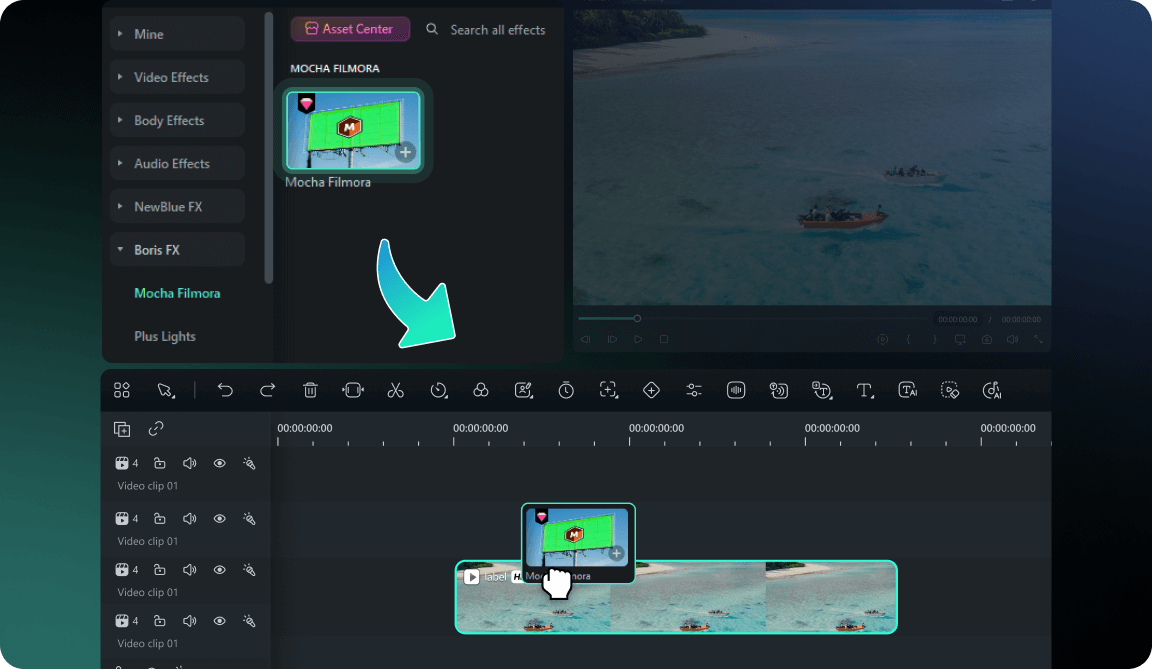Open the stopwatch duration tool
Image resolution: width=1152 pixels, height=669 pixels.
tap(566, 391)
